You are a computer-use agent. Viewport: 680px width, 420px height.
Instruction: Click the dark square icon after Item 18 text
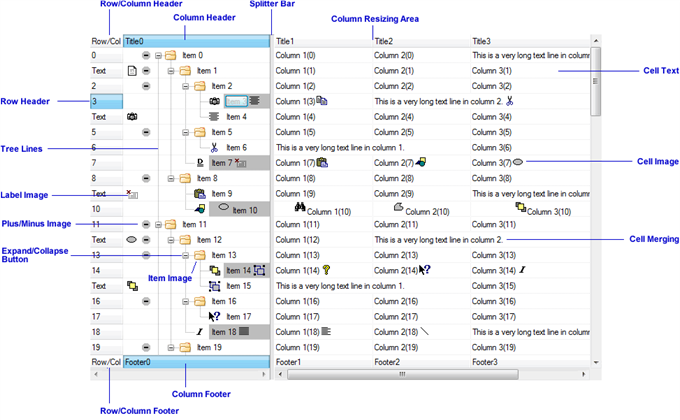click(244, 331)
